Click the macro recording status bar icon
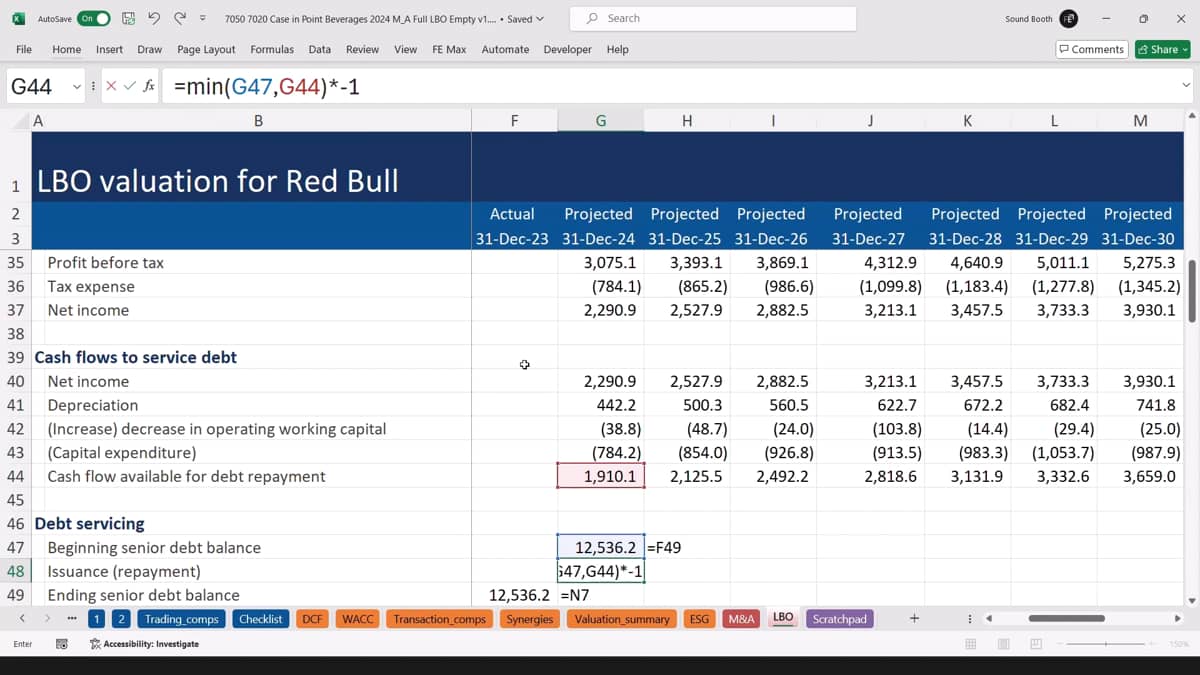Viewport: 1200px width, 675px height. point(62,644)
